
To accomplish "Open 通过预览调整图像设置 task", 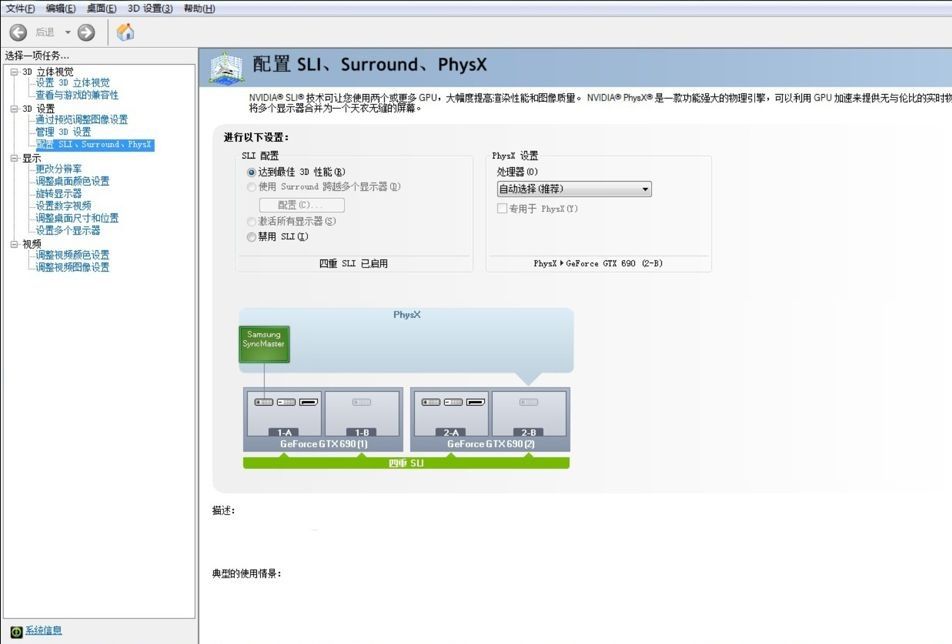I will tap(81, 120).
